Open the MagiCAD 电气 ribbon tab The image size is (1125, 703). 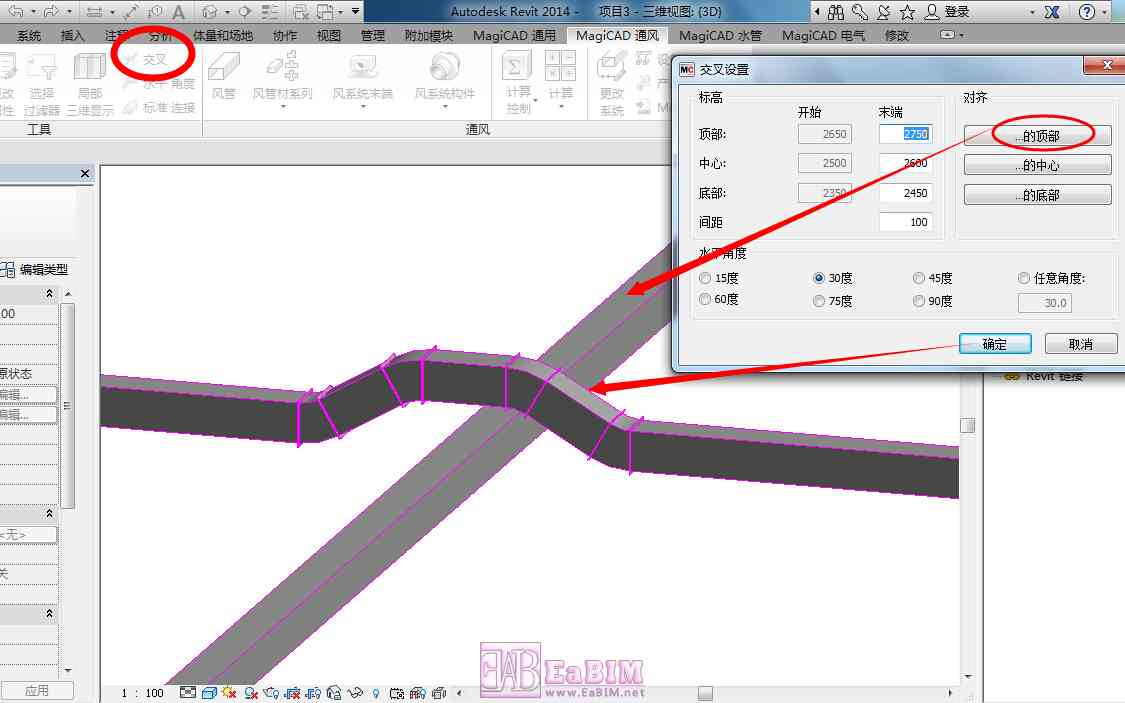(823, 35)
